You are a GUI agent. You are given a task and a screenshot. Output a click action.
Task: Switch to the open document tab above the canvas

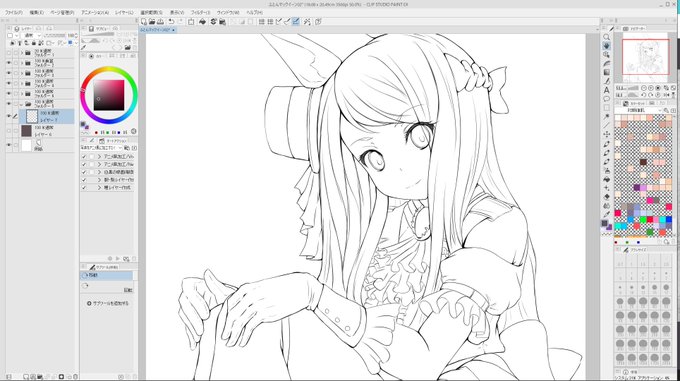pyautogui.click(x=157, y=30)
